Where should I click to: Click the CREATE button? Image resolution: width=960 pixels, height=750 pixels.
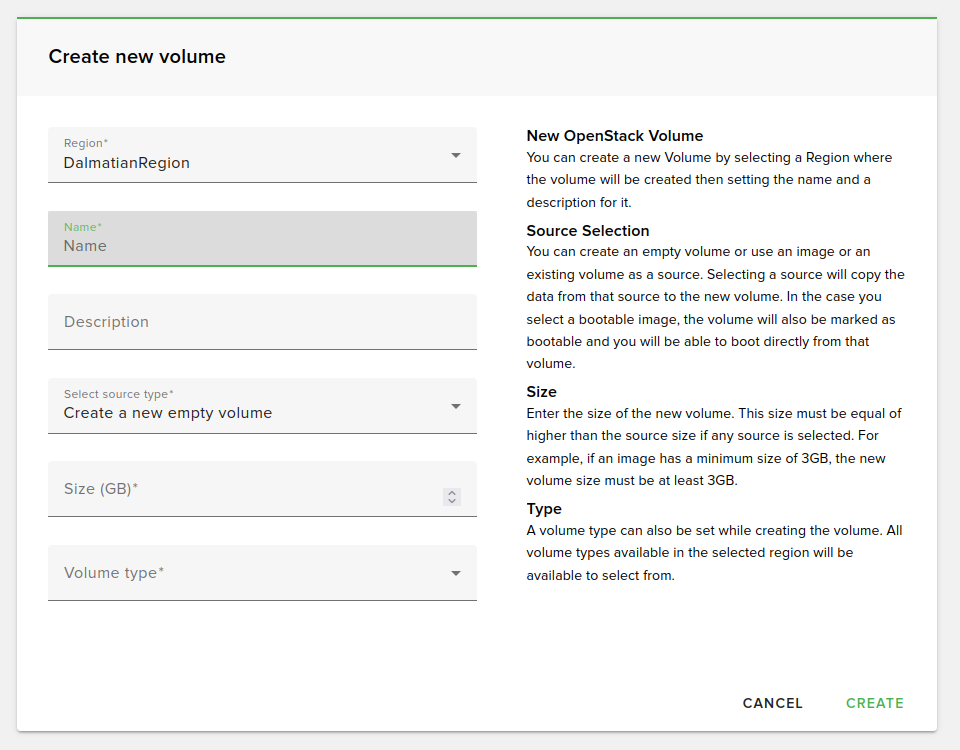(x=874, y=703)
